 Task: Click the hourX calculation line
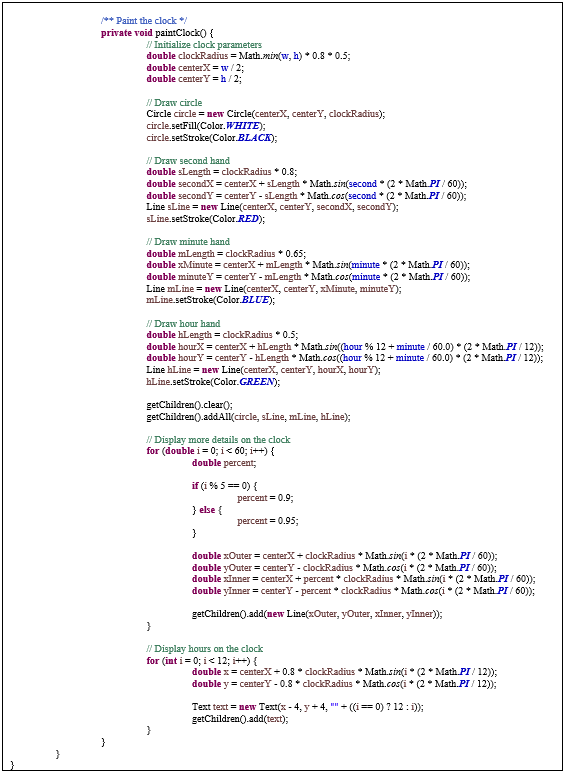click(344, 346)
